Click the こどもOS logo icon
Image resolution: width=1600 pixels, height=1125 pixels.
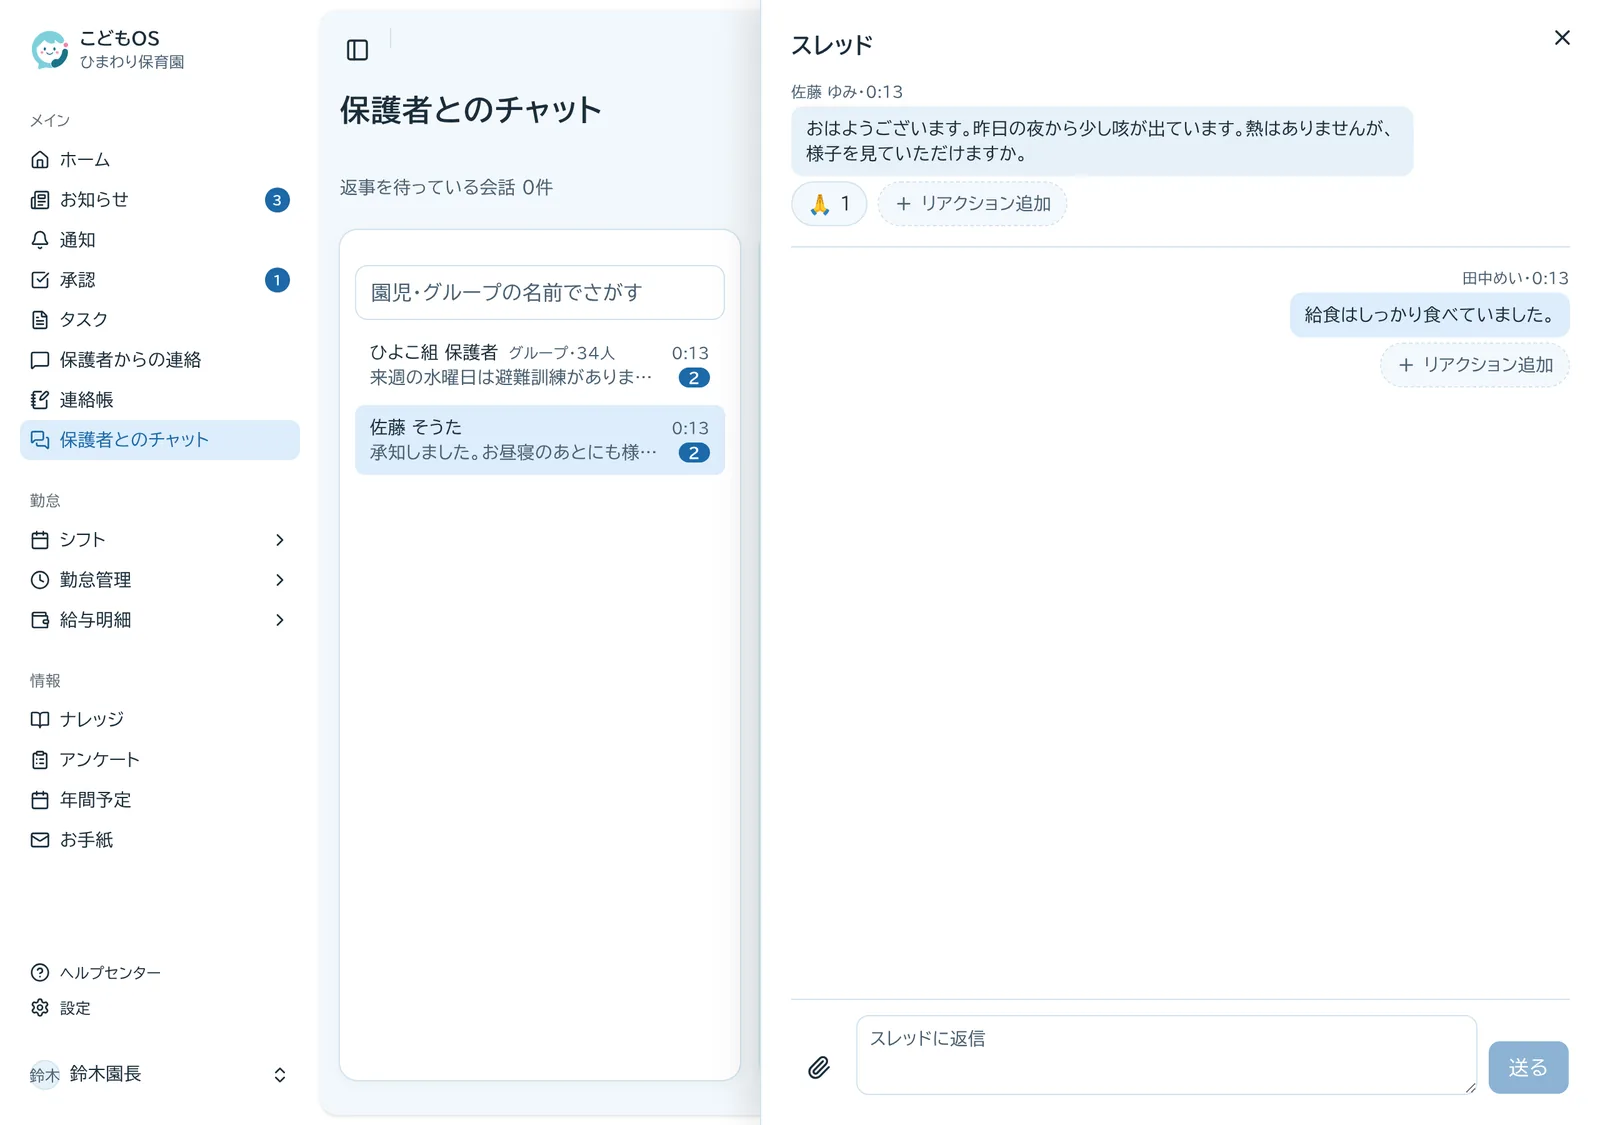[49, 49]
